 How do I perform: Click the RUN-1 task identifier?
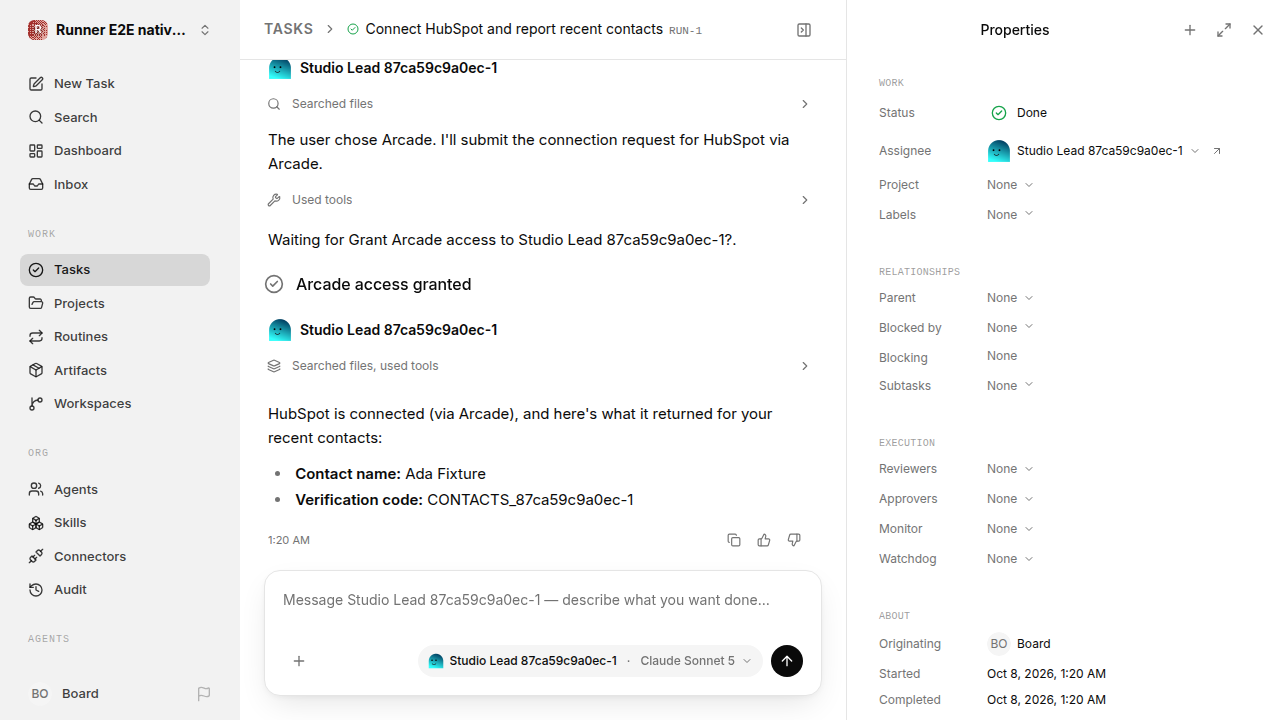[x=685, y=31]
